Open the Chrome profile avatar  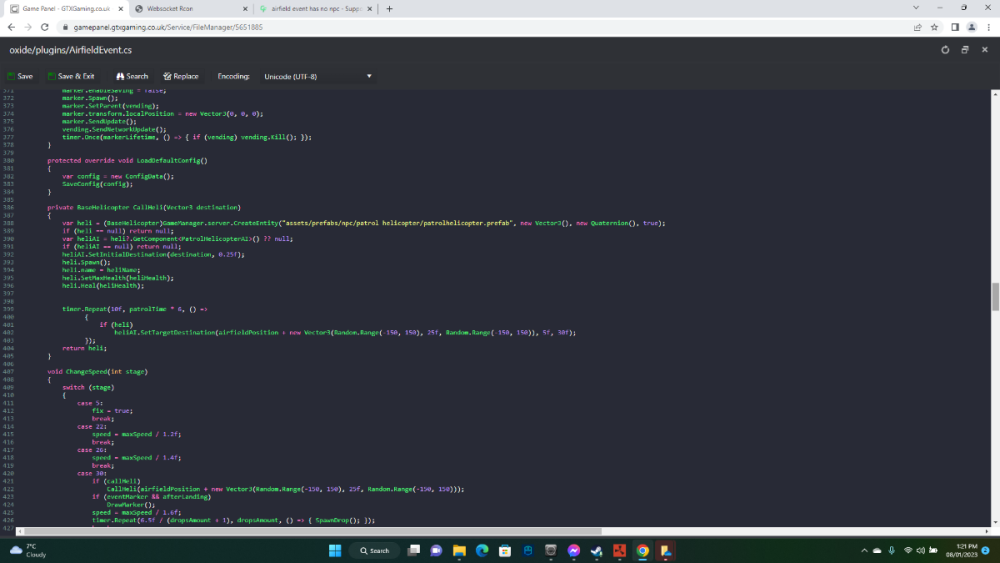click(x=971, y=27)
